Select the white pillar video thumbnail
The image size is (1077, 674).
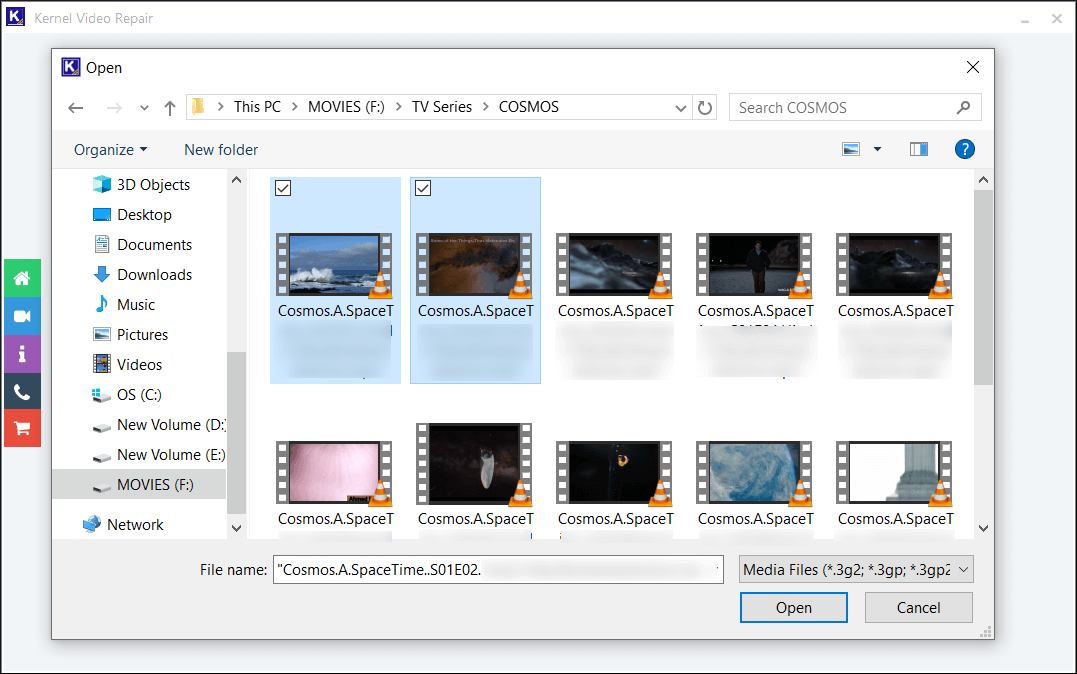click(x=895, y=473)
